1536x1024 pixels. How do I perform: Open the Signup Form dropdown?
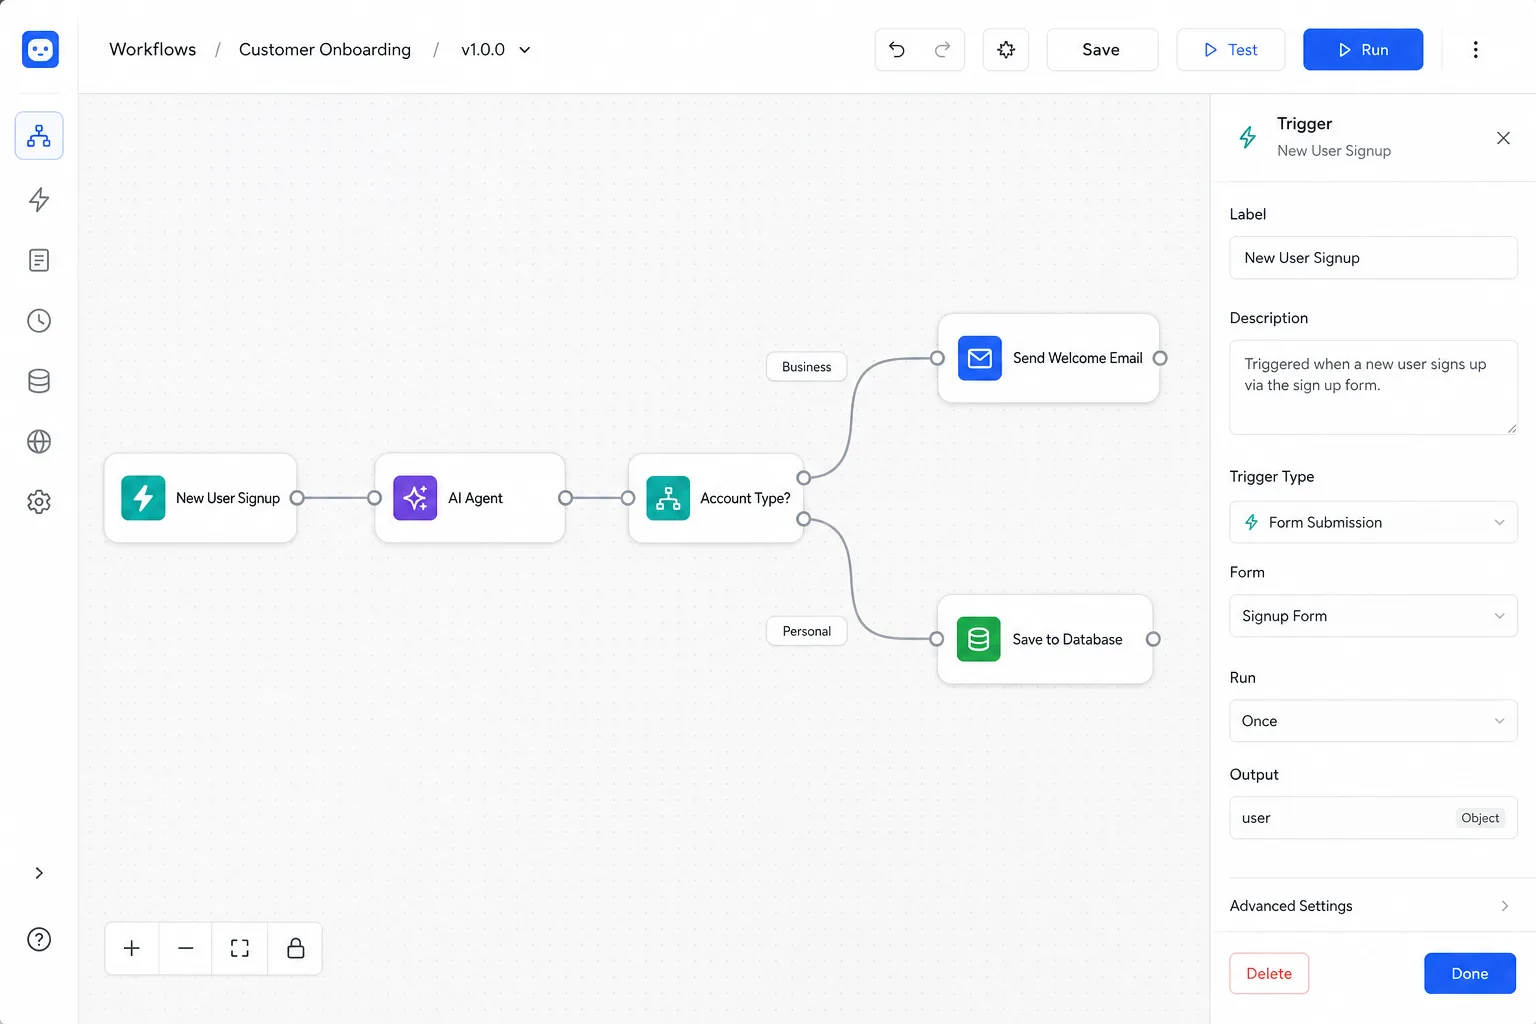point(1373,616)
